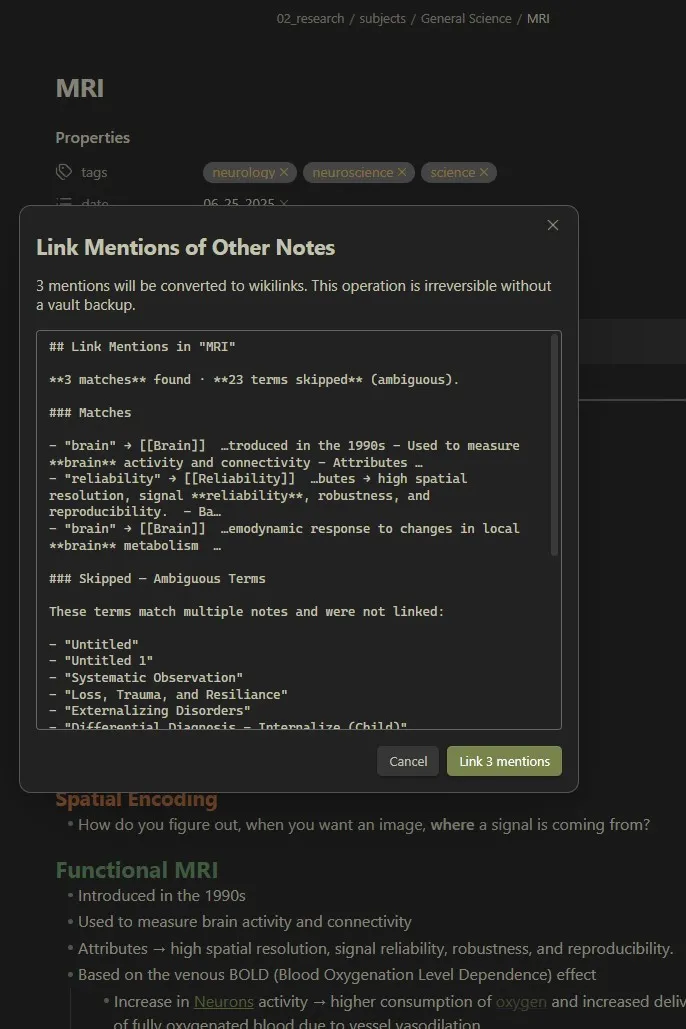
Task: Click "Skipped – Ambiguous Terms" heading
Action: [x=158, y=578]
